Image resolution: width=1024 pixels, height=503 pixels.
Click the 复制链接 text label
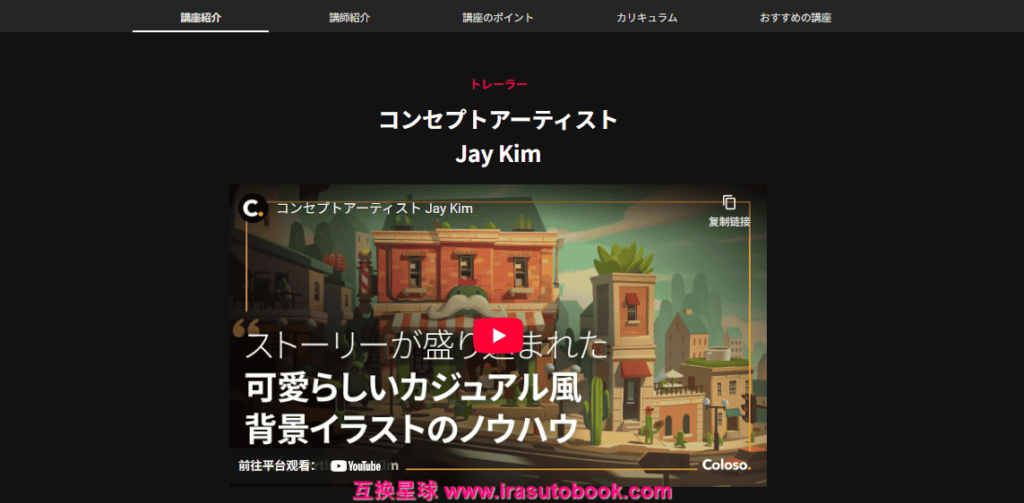tap(729, 222)
